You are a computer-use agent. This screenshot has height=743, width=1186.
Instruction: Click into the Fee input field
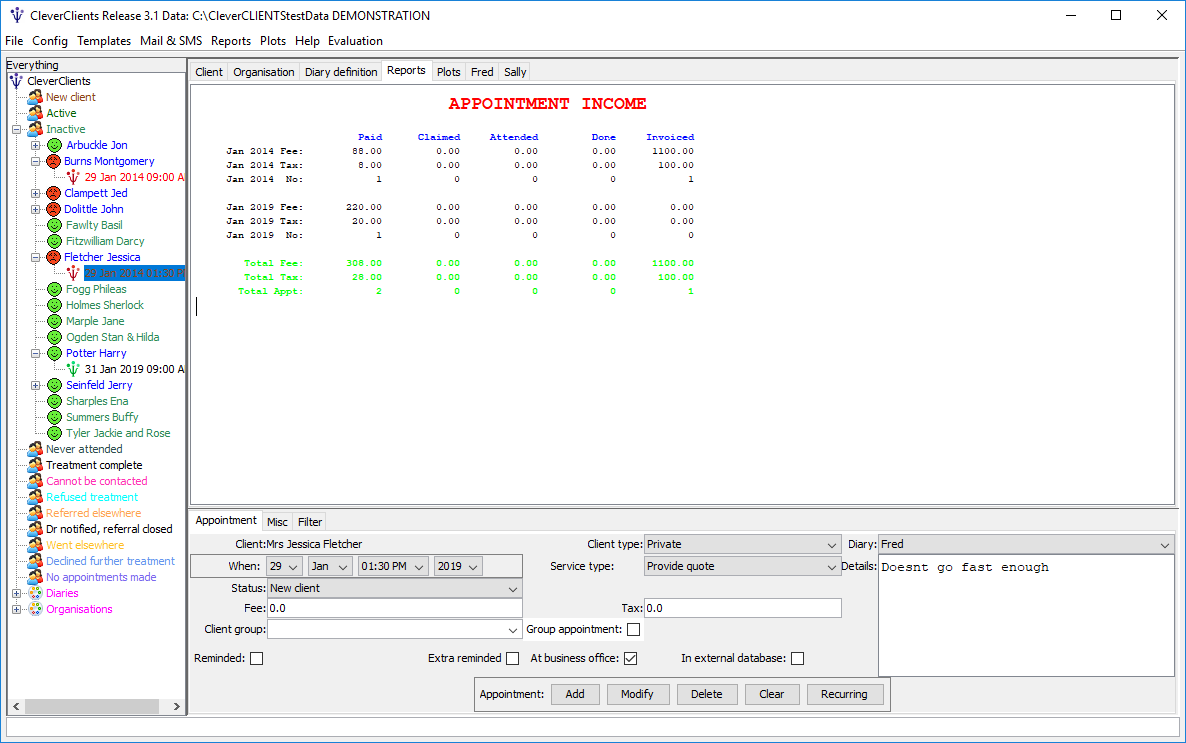(394, 608)
